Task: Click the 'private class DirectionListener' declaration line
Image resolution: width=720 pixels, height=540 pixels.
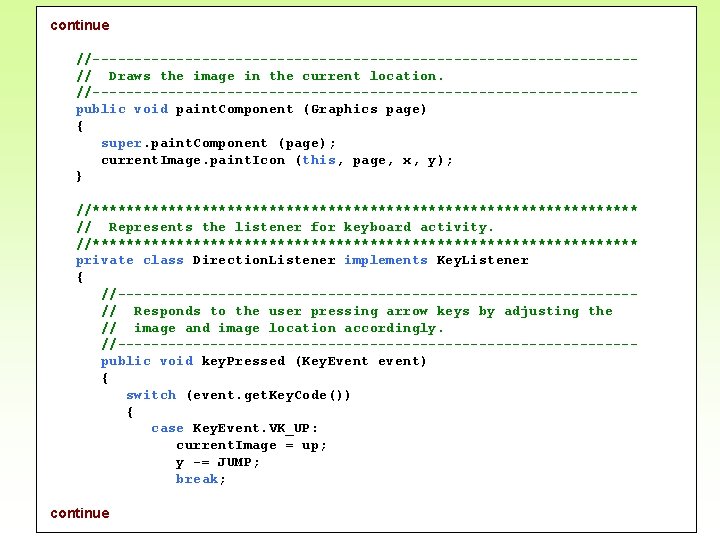Action: (302, 260)
